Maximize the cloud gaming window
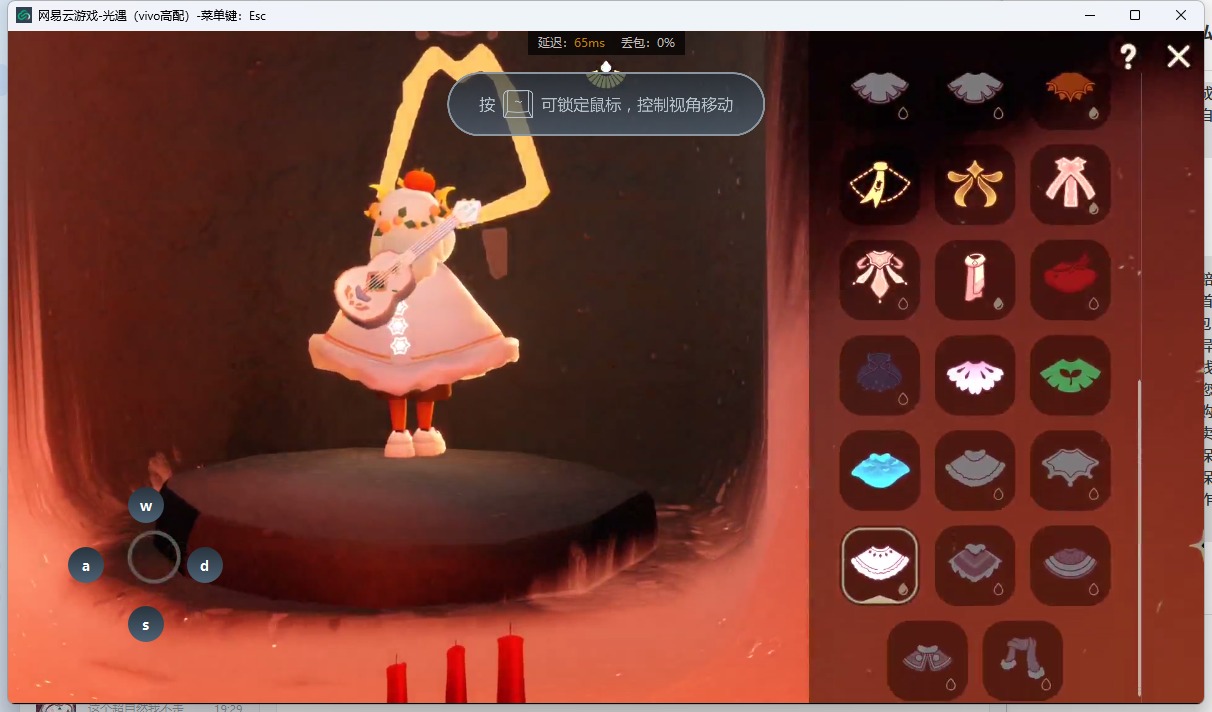This screenshot has height=712, width=1212. [x=1135, y=15]
